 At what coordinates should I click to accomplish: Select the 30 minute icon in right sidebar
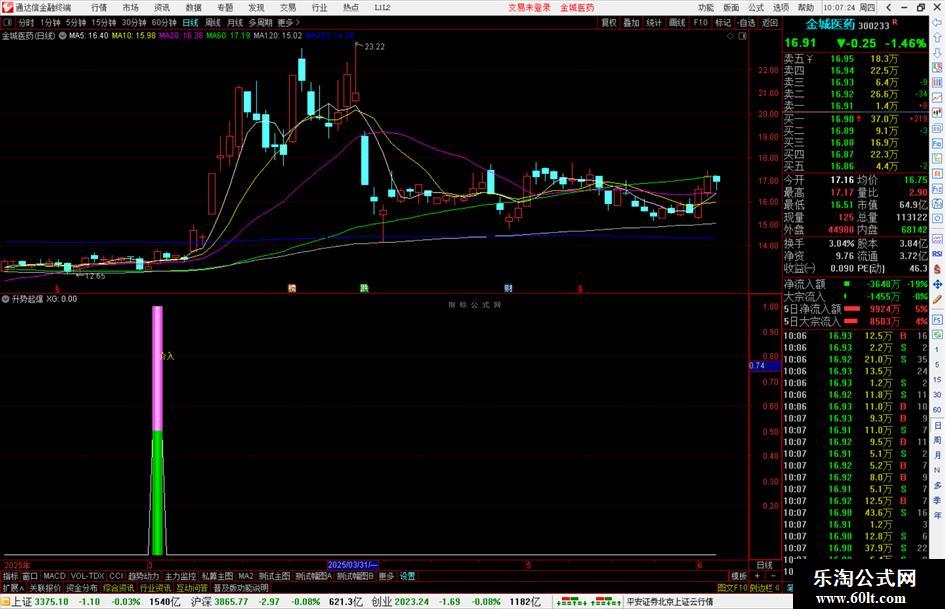(938, 395)
